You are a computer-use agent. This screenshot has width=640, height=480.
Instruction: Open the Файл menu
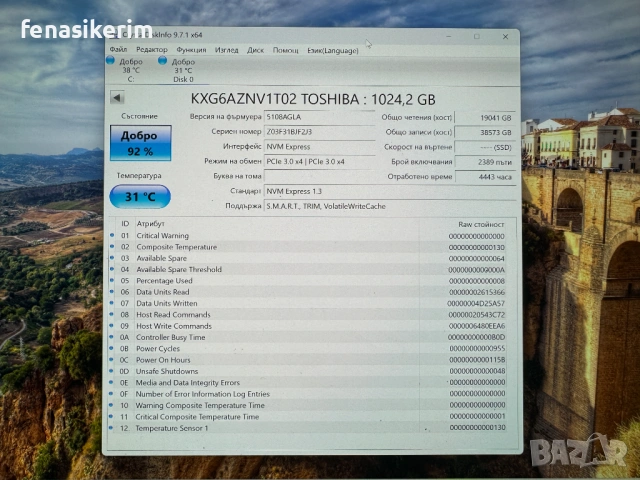[x=118, y=49]
